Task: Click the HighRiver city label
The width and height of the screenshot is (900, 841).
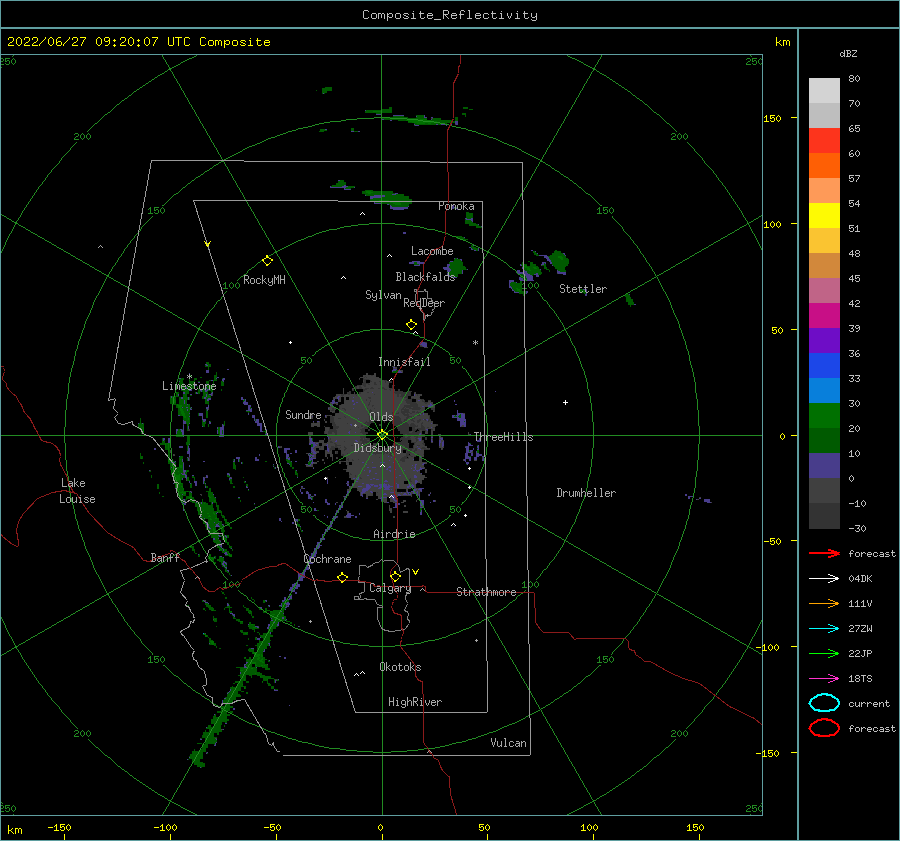Action: [415, 702]
